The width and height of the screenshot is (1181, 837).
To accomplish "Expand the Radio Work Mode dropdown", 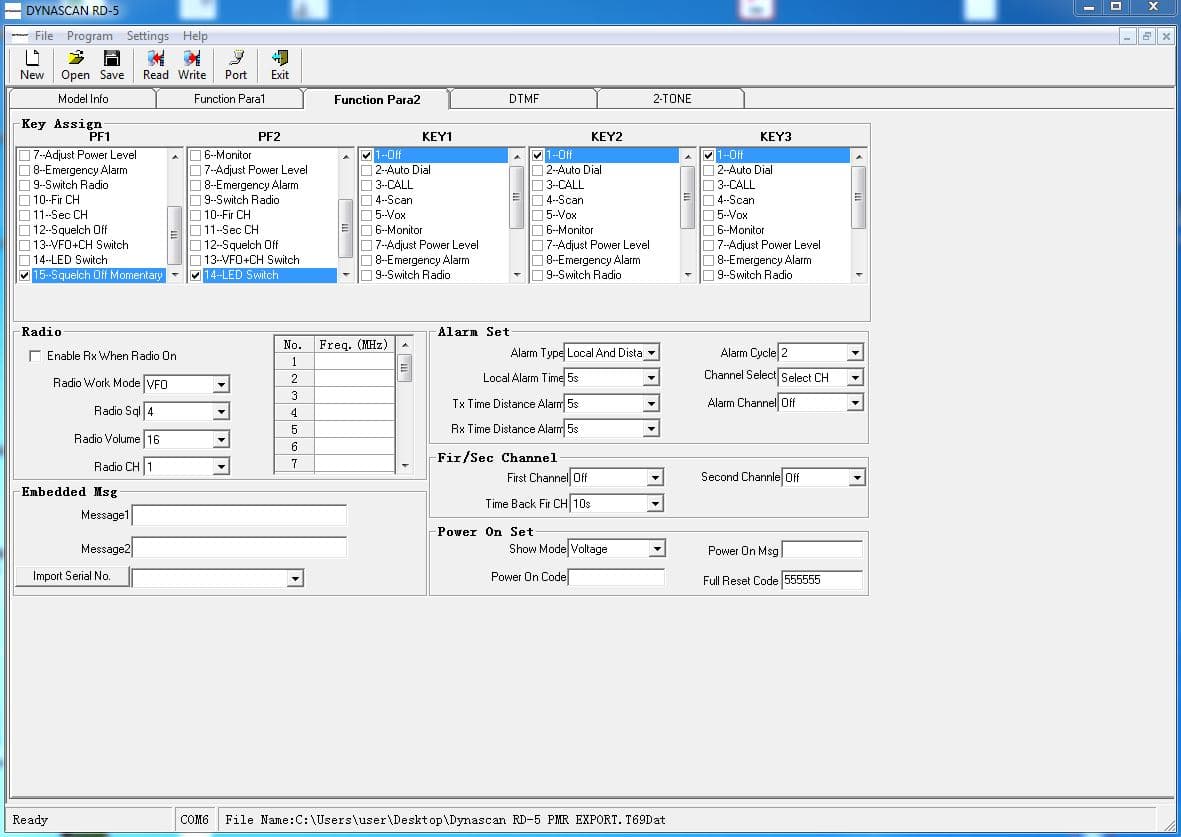I will click(x=221, y=384).
